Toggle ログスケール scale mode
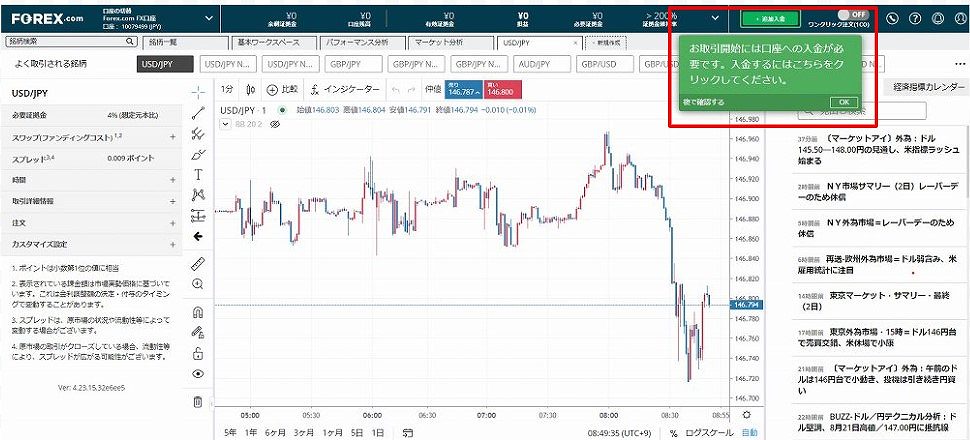 (710, 433)
